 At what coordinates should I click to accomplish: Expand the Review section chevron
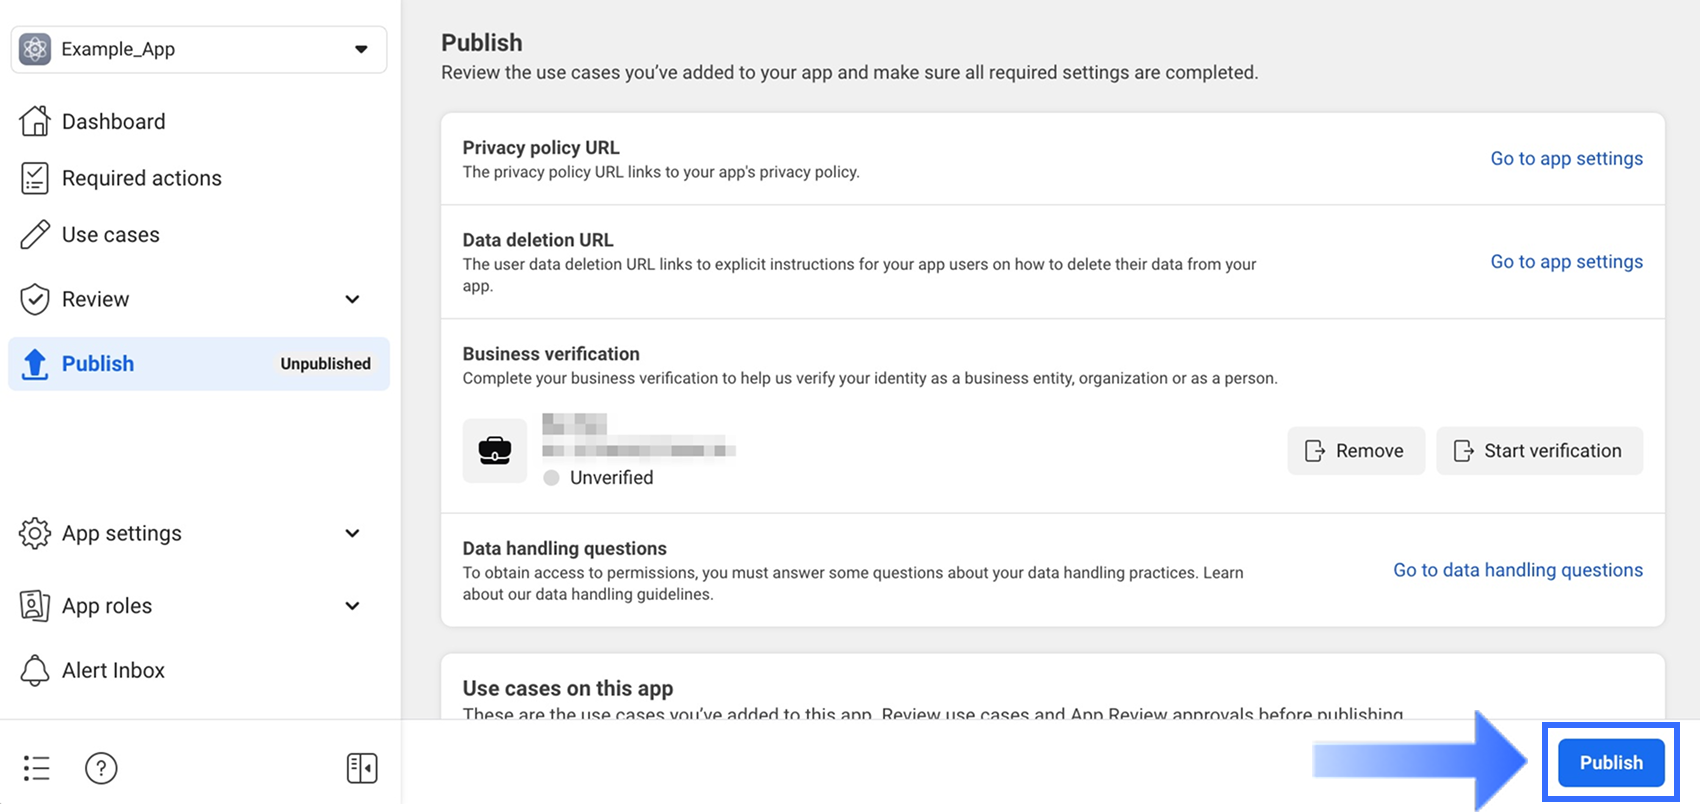tap(352, 299)
